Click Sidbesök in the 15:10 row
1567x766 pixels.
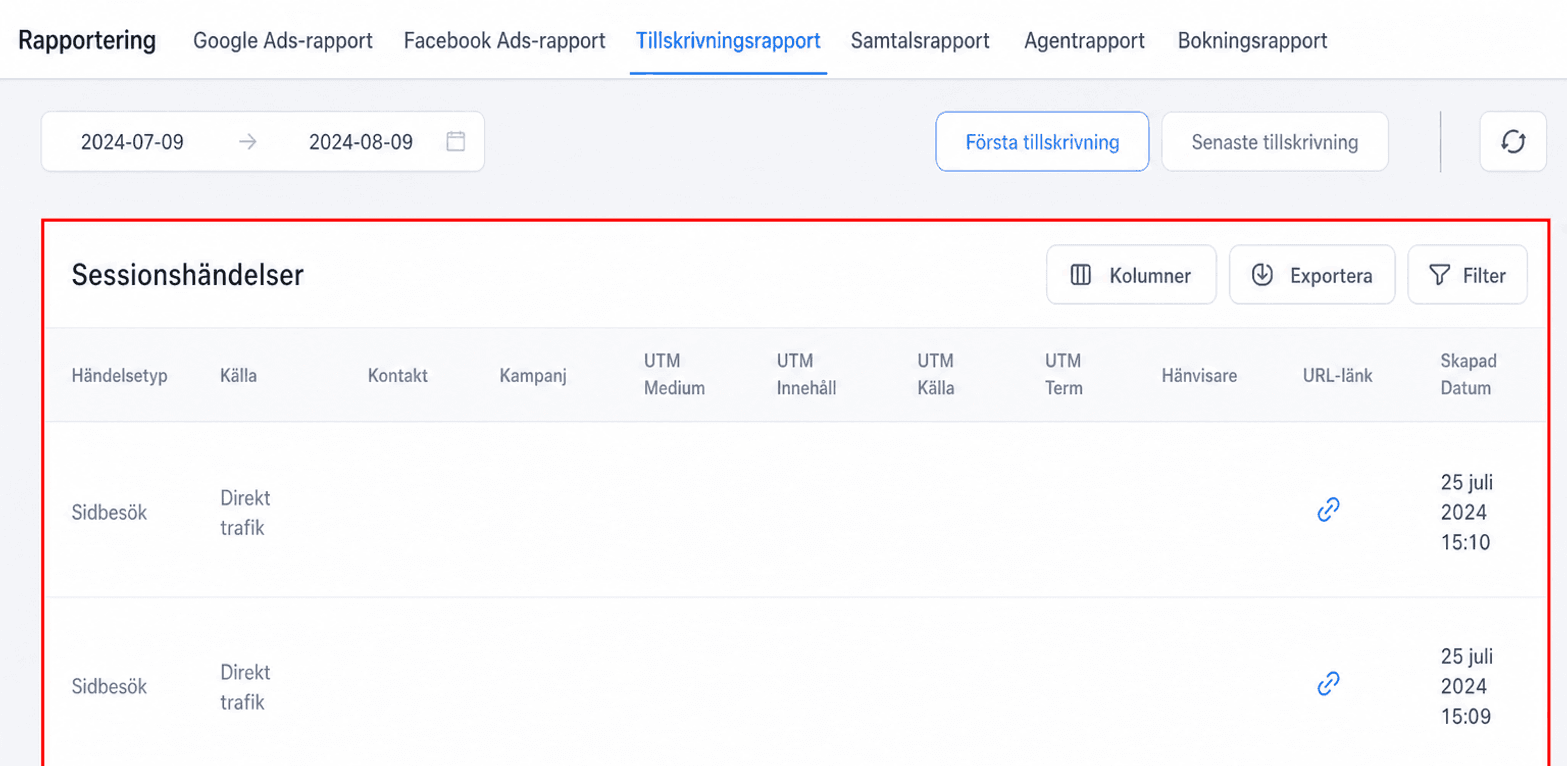pos(110,512)
